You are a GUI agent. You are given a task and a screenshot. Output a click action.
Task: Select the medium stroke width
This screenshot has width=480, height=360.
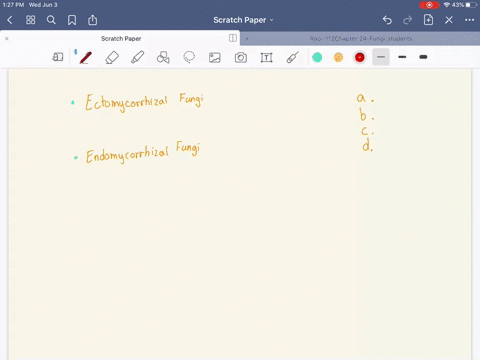click(402, 57)
